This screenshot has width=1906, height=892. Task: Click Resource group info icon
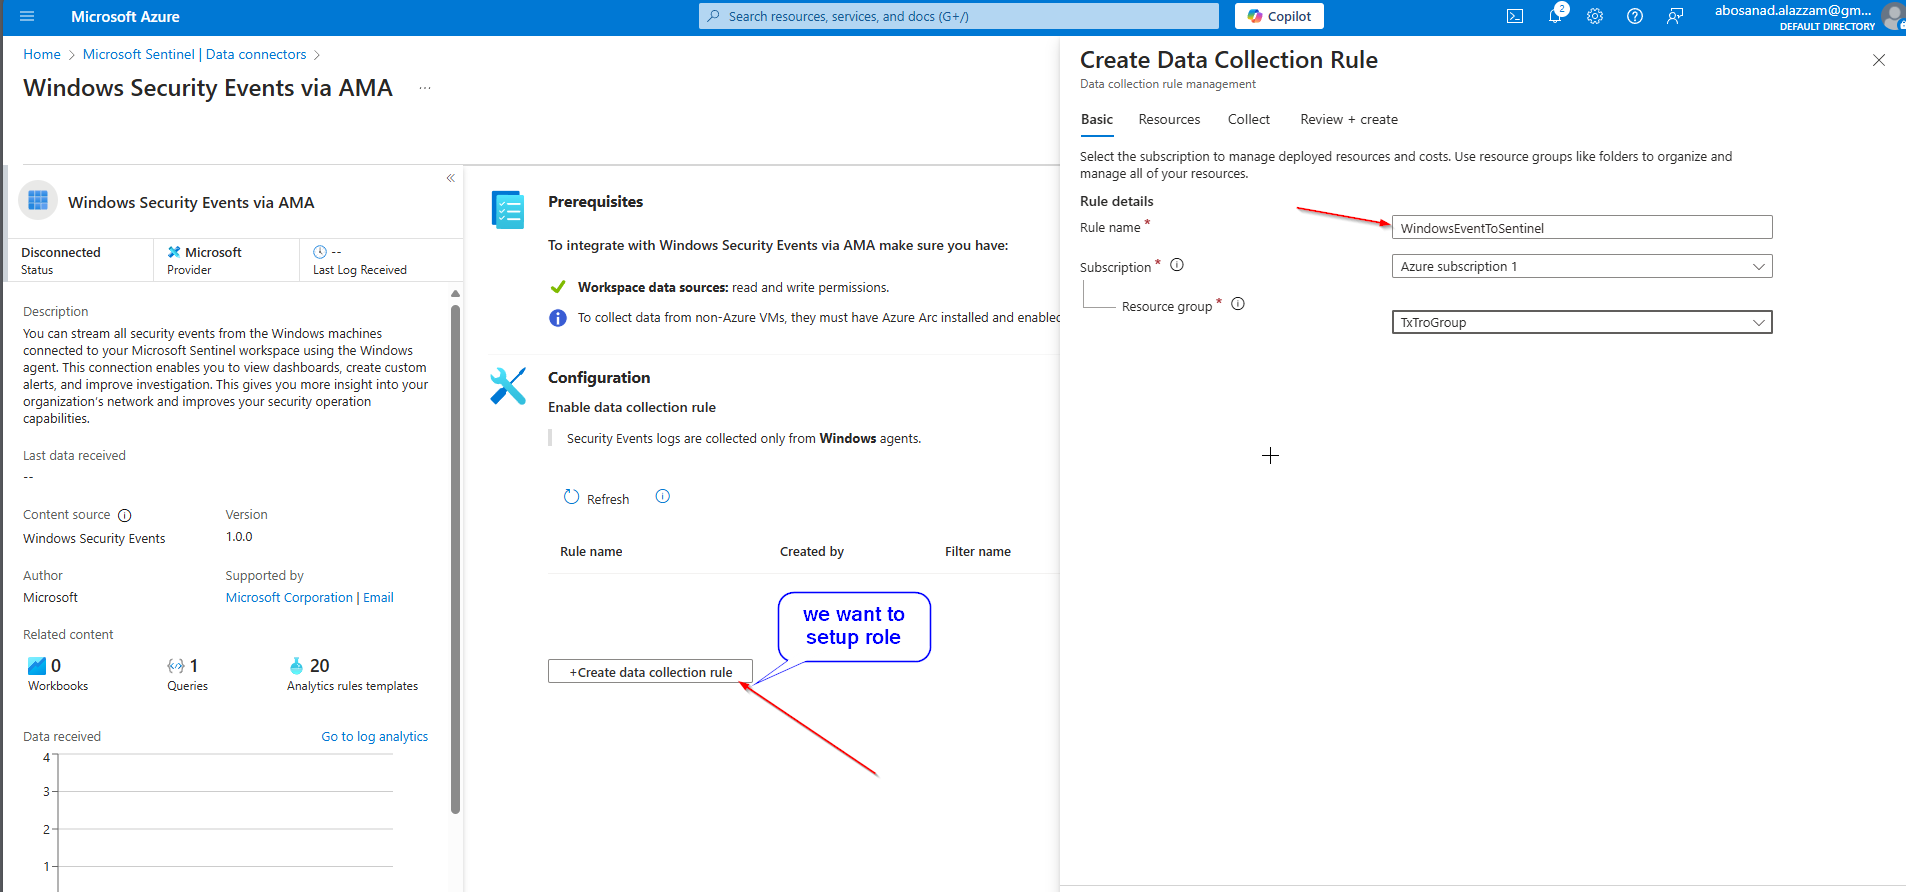tap(1238, 304)
